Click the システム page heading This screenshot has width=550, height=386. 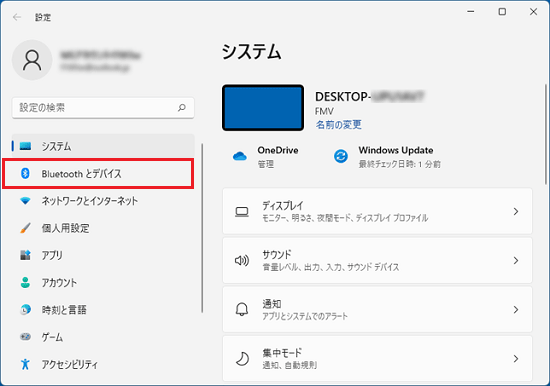point(251,52)
